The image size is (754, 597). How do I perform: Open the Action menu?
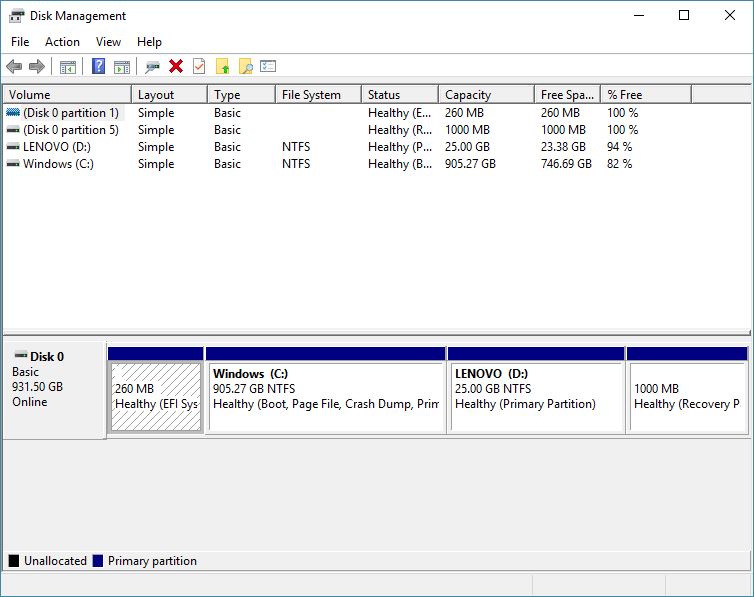pos(63,42)
